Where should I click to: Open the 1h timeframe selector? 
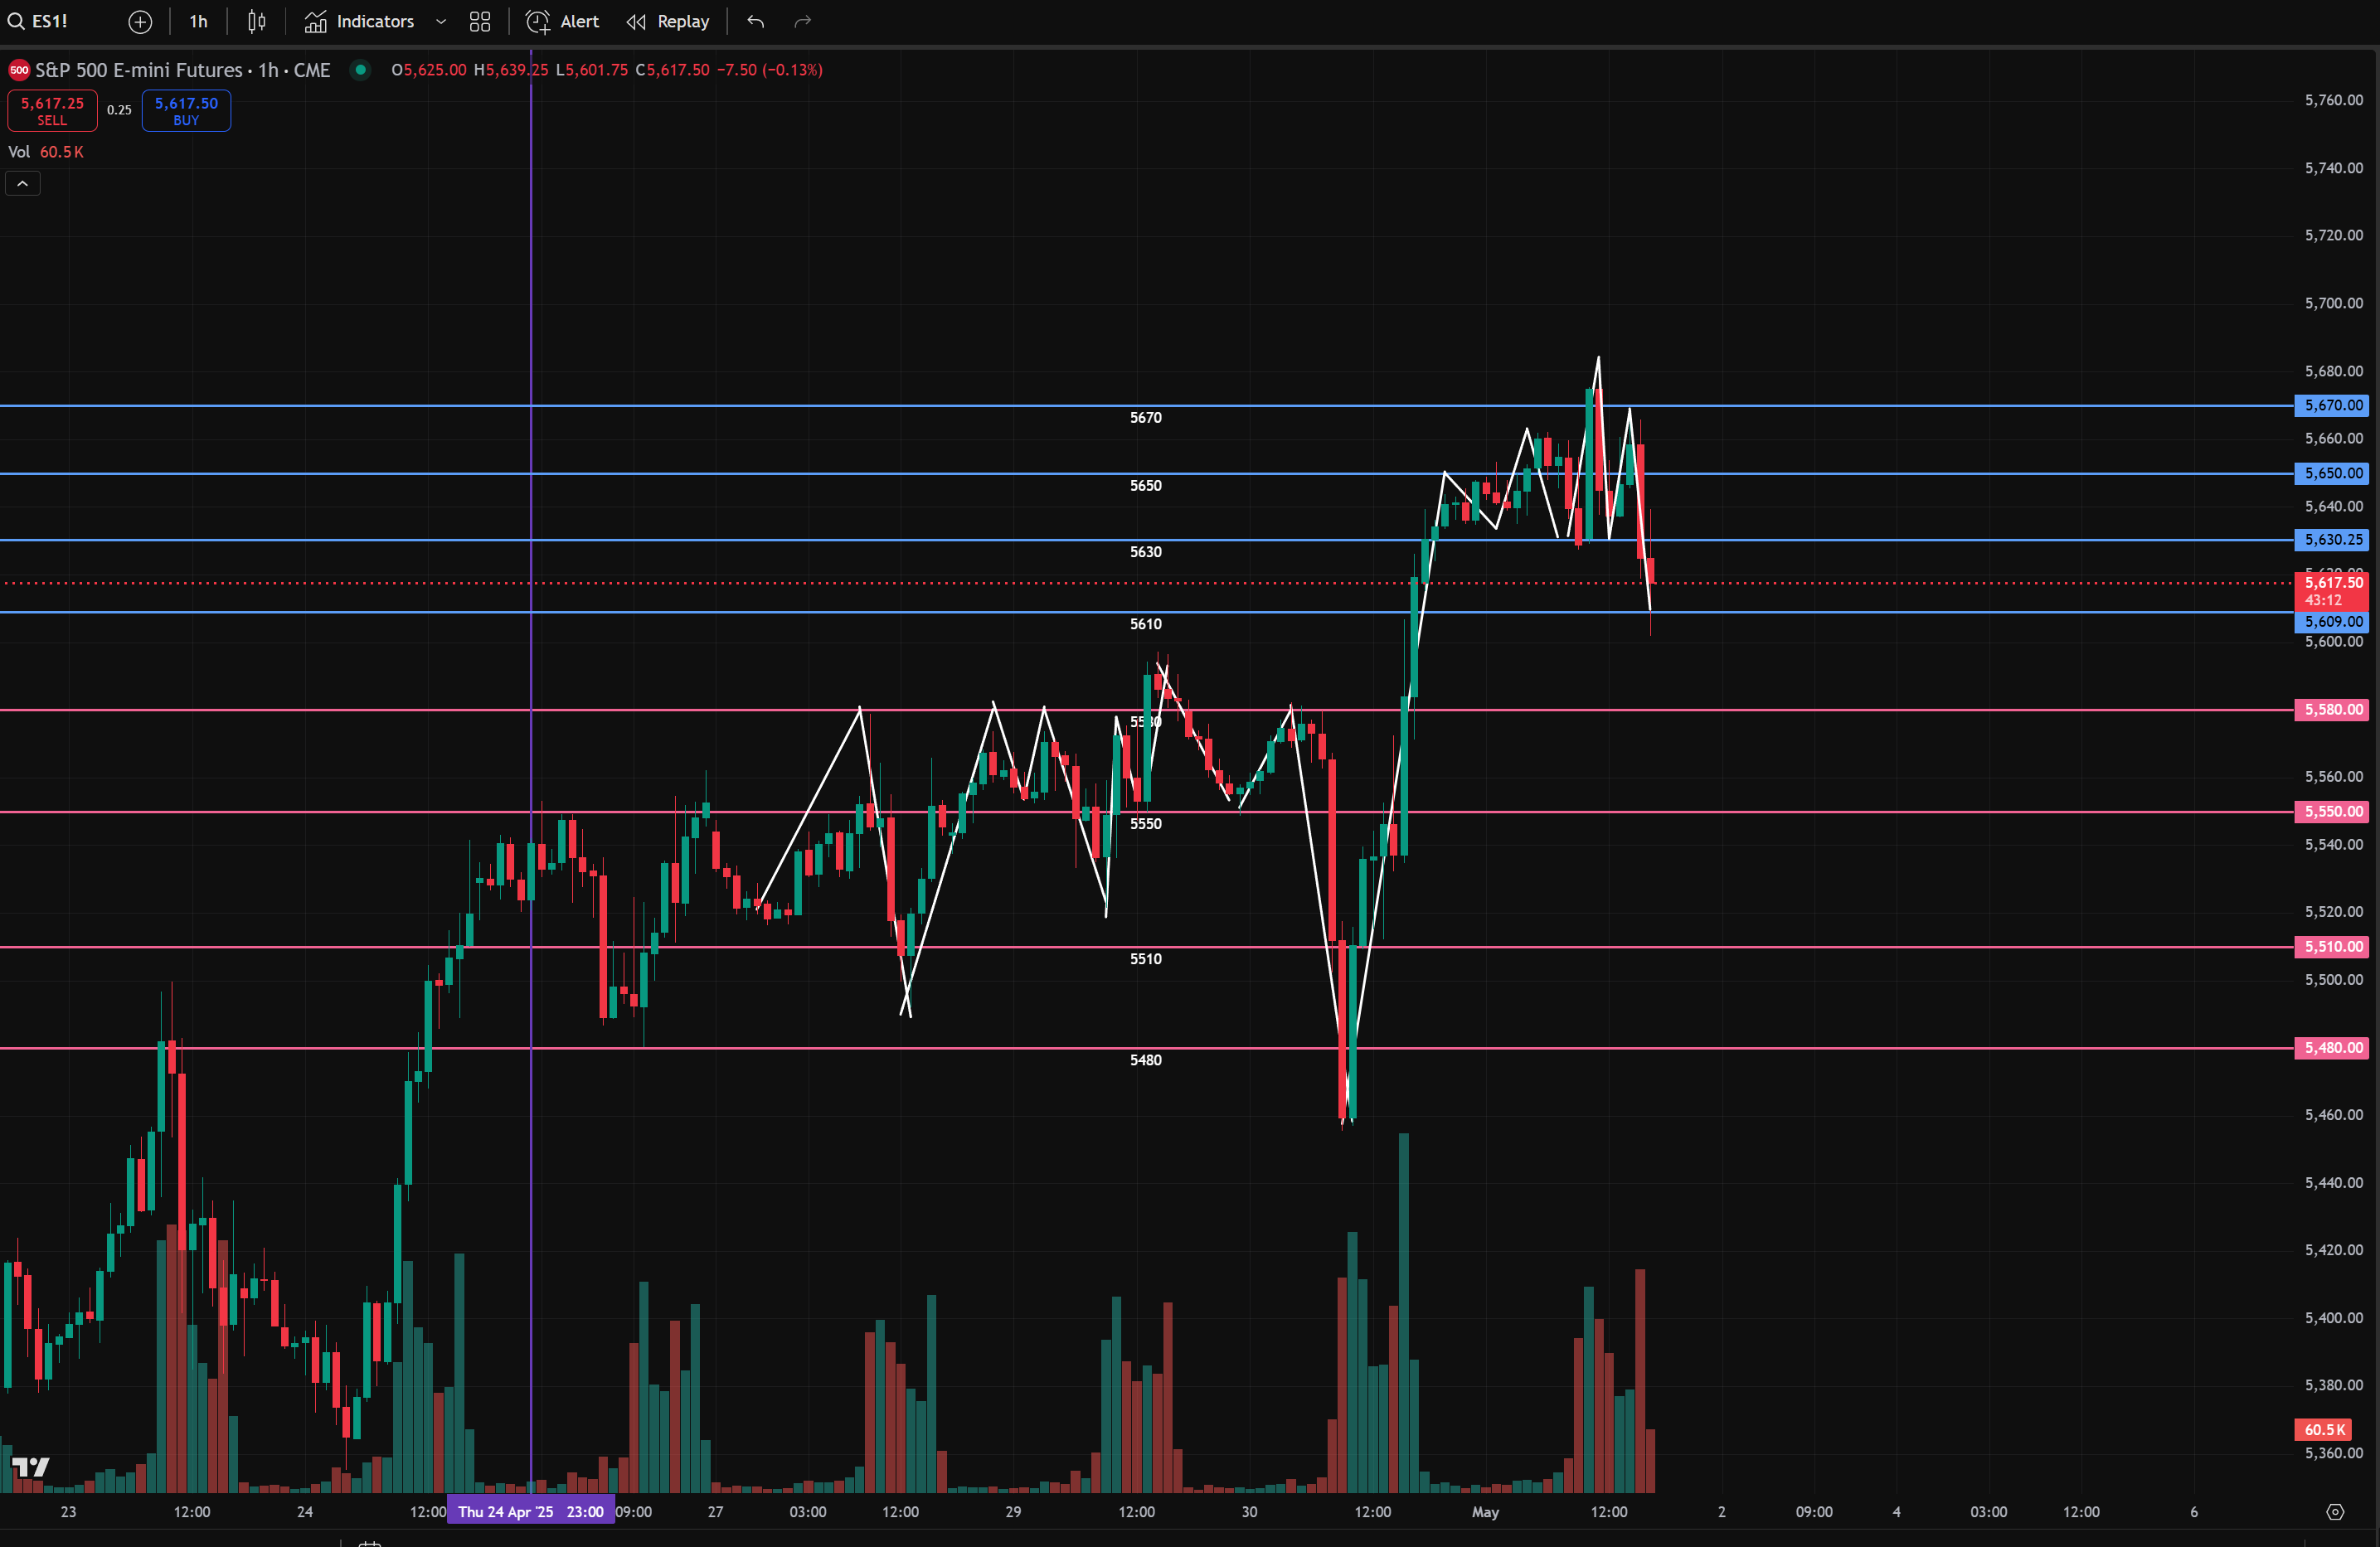coord(198,21)
